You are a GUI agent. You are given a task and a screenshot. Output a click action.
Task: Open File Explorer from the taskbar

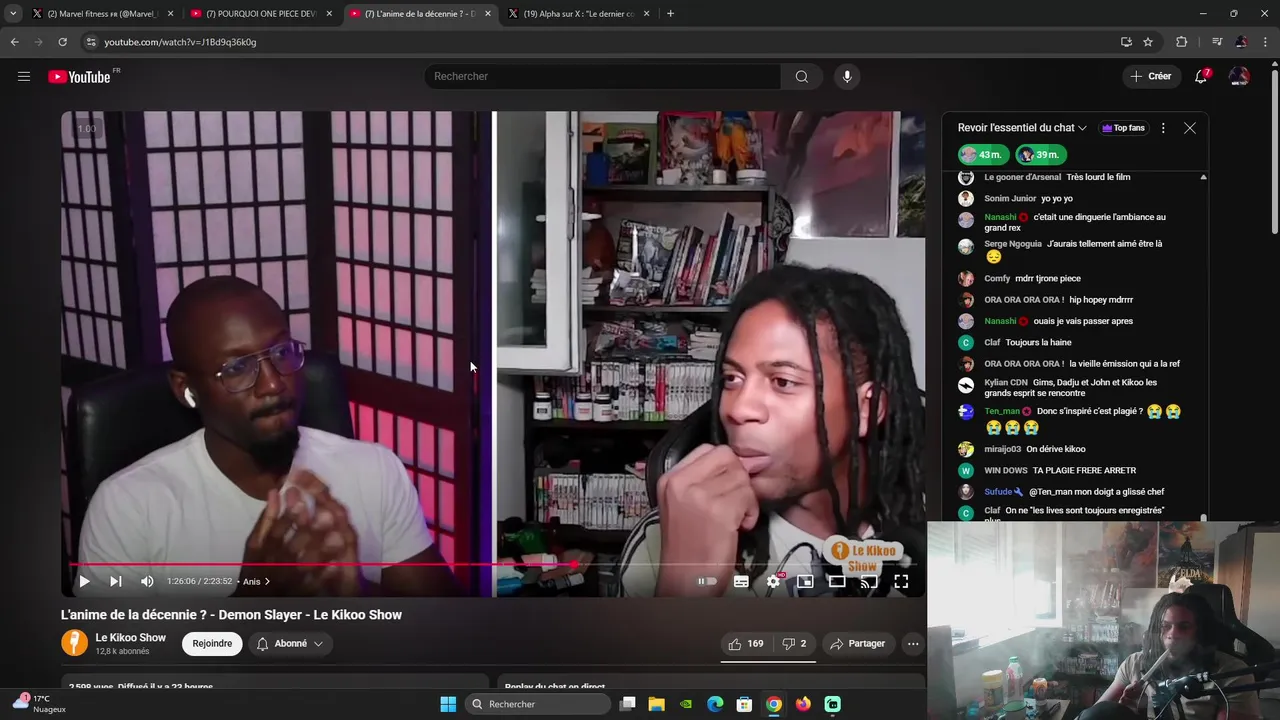tap(657, 704)
